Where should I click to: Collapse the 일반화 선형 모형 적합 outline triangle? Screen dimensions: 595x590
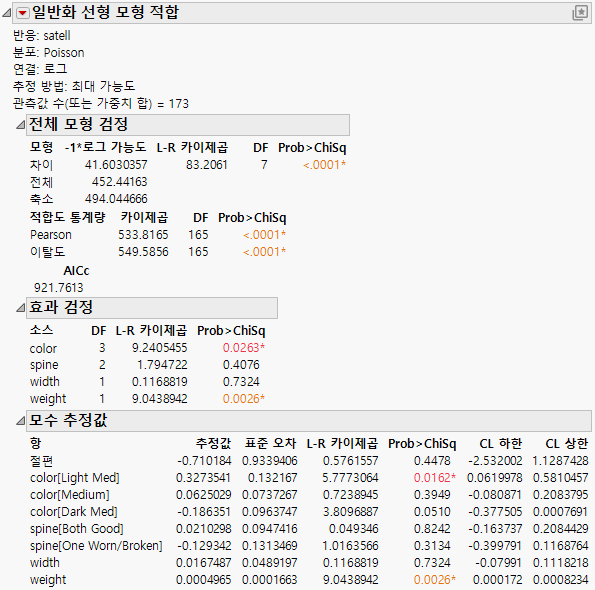(x=6, y=13)
